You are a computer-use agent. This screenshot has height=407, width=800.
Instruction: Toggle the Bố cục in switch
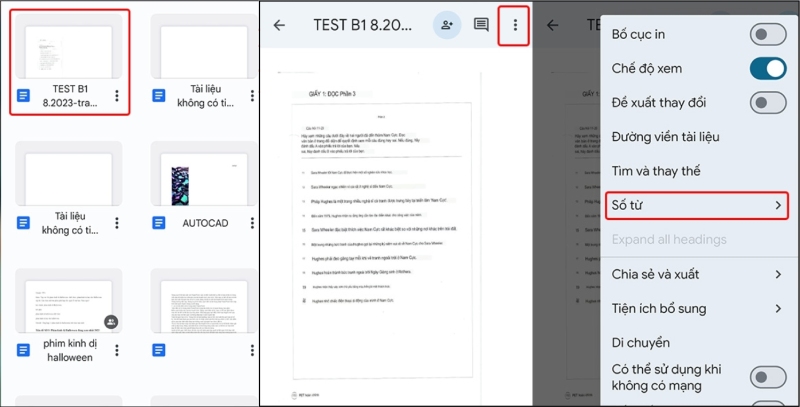767,34
